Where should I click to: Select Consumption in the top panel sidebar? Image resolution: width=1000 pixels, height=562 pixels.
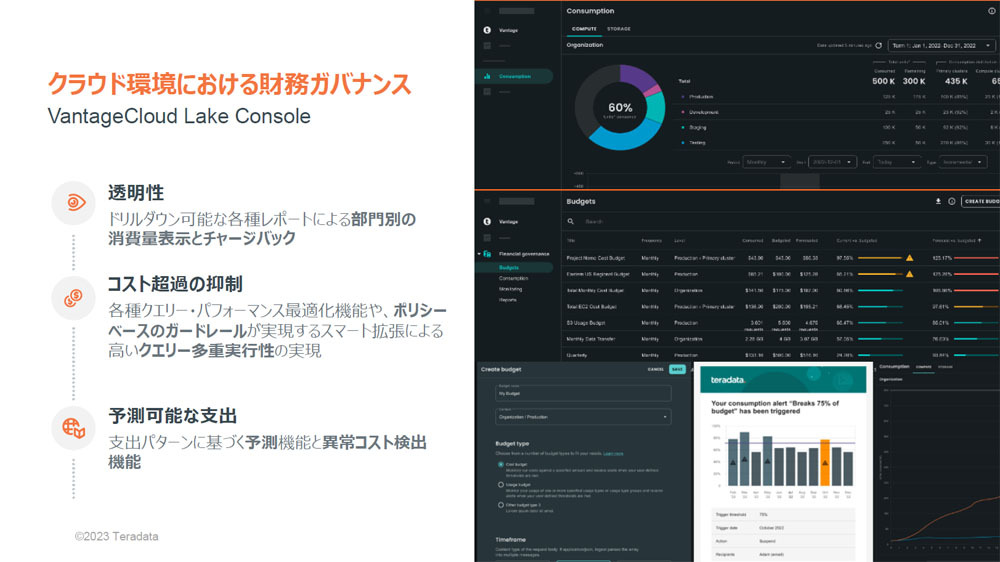[514, 76]
